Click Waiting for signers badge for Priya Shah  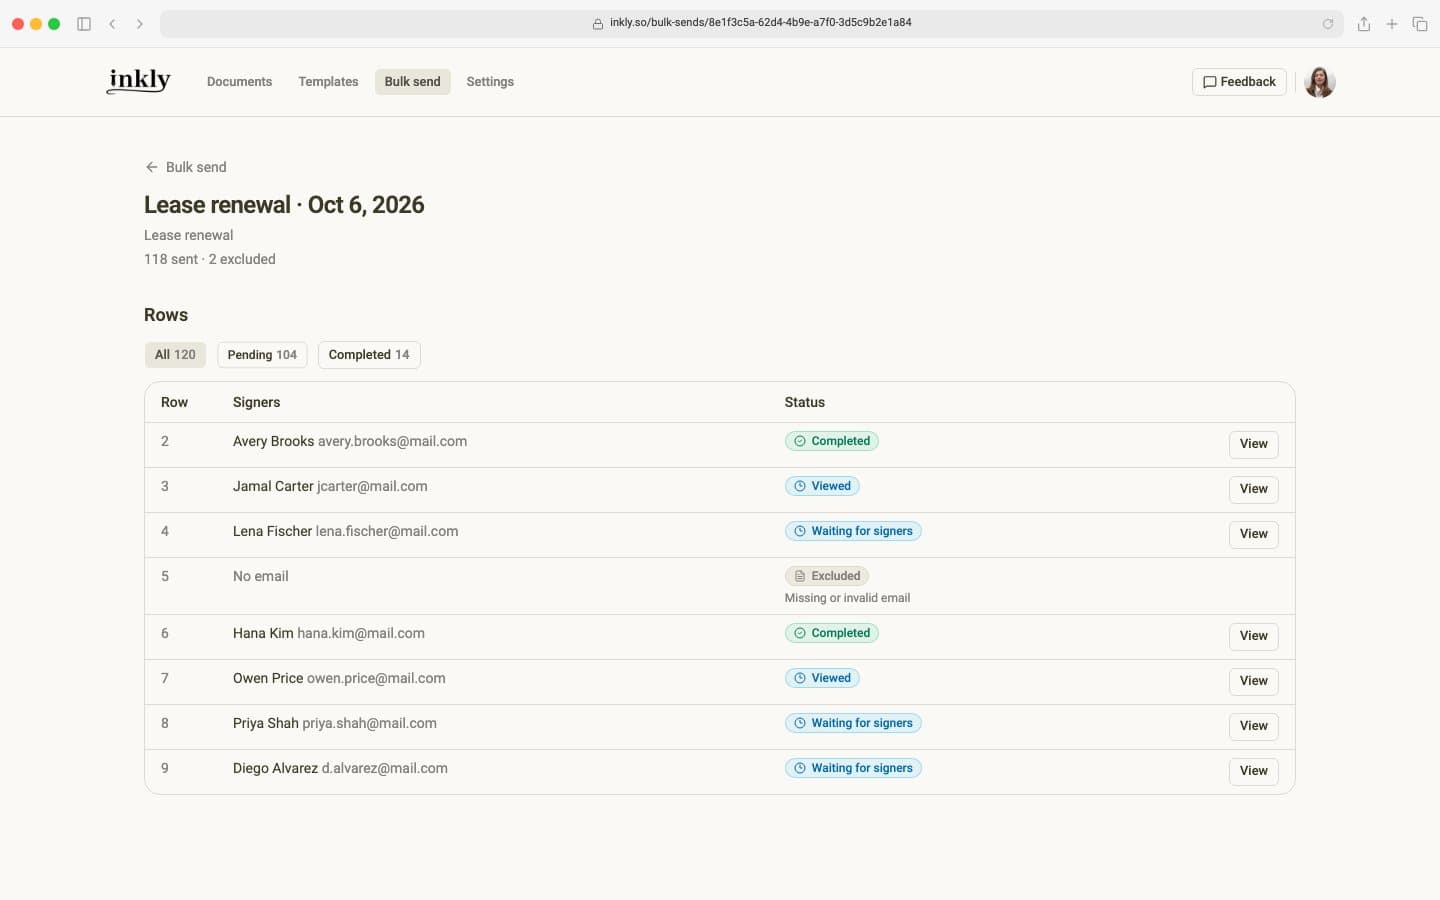pos(853,723)
